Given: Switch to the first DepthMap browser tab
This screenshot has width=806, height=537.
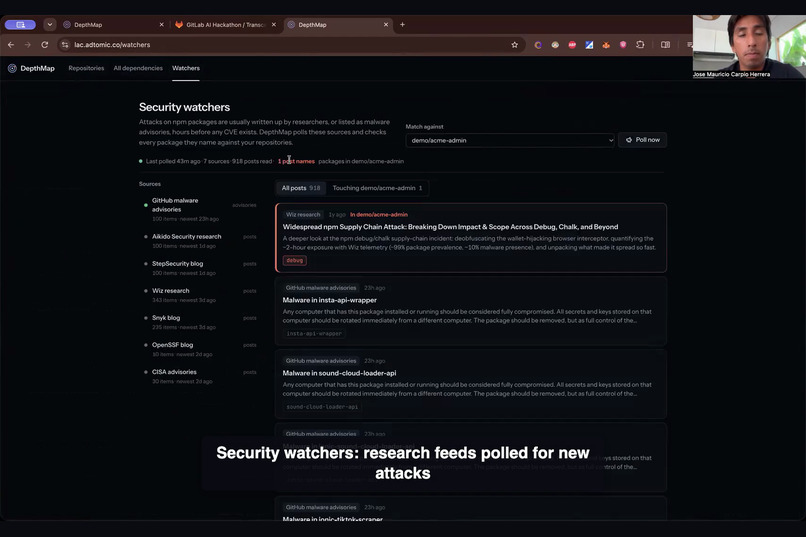Looking at the screenshot, I should tap(111, 25).
